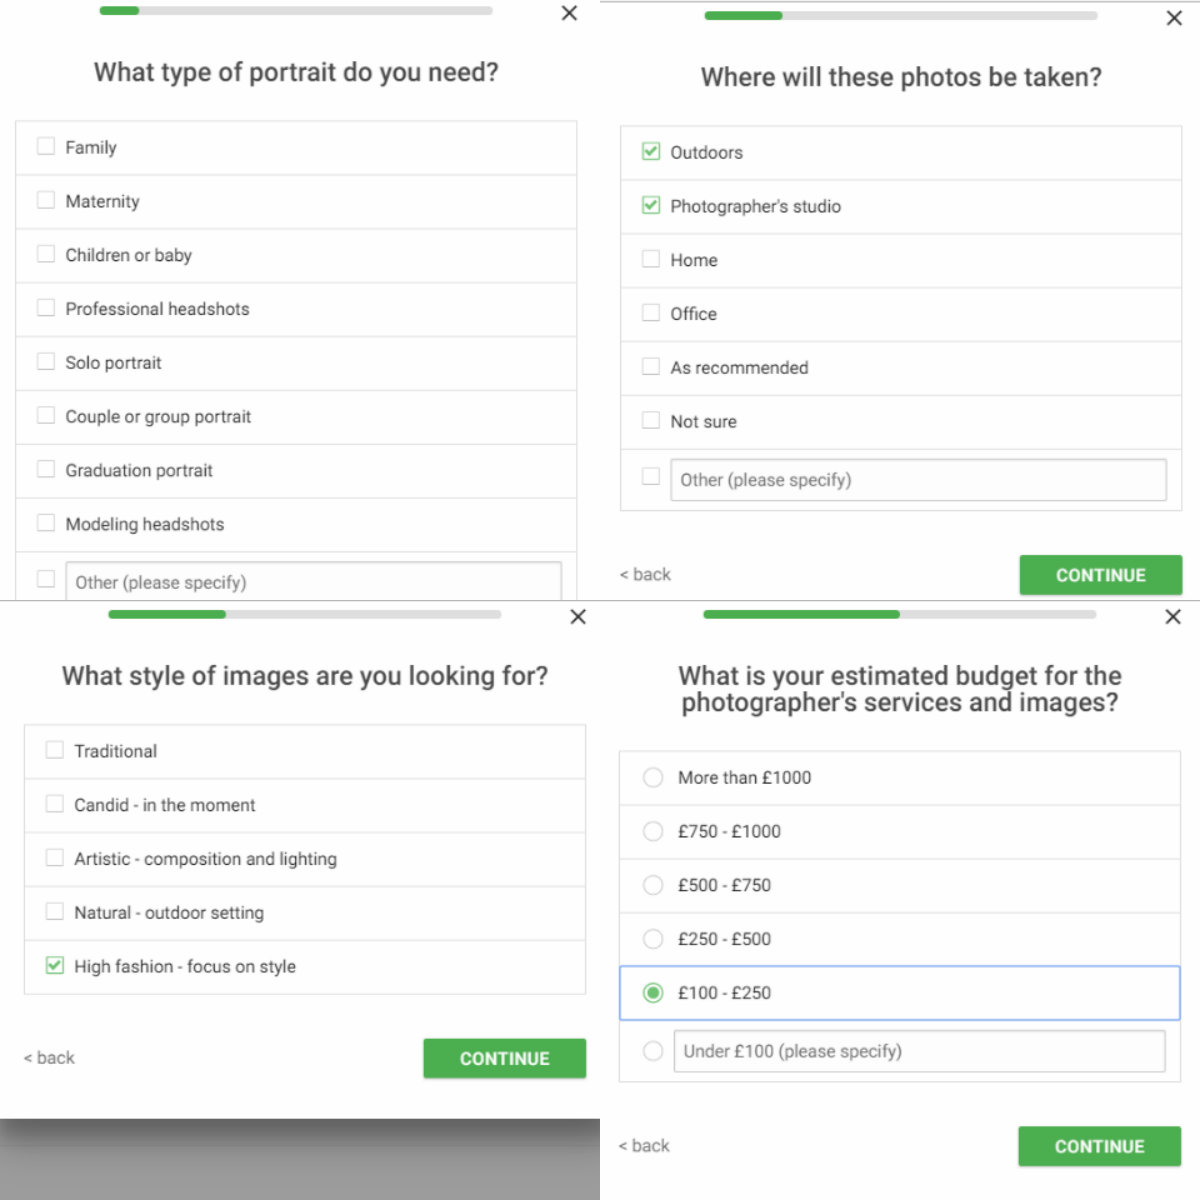Close the image style question dialog

(x=578, y=617)
